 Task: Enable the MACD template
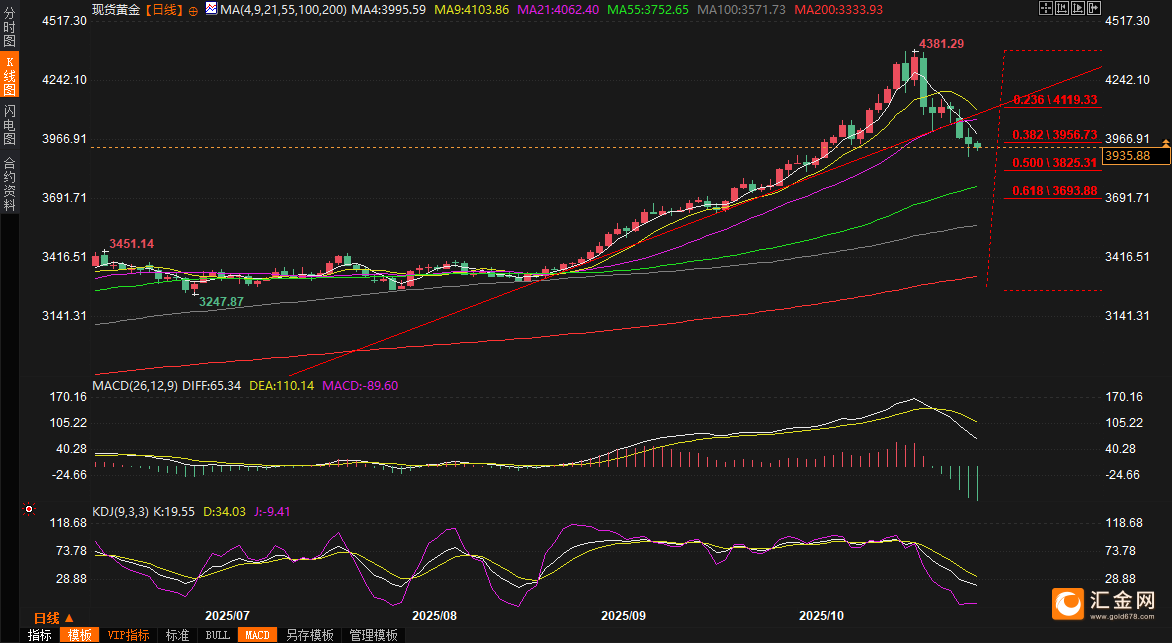click(x=257, y=635)
